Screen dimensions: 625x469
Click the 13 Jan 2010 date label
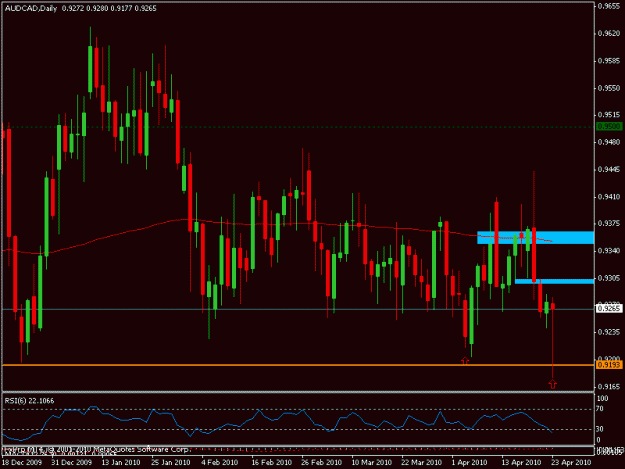click(x=121, y=463)
